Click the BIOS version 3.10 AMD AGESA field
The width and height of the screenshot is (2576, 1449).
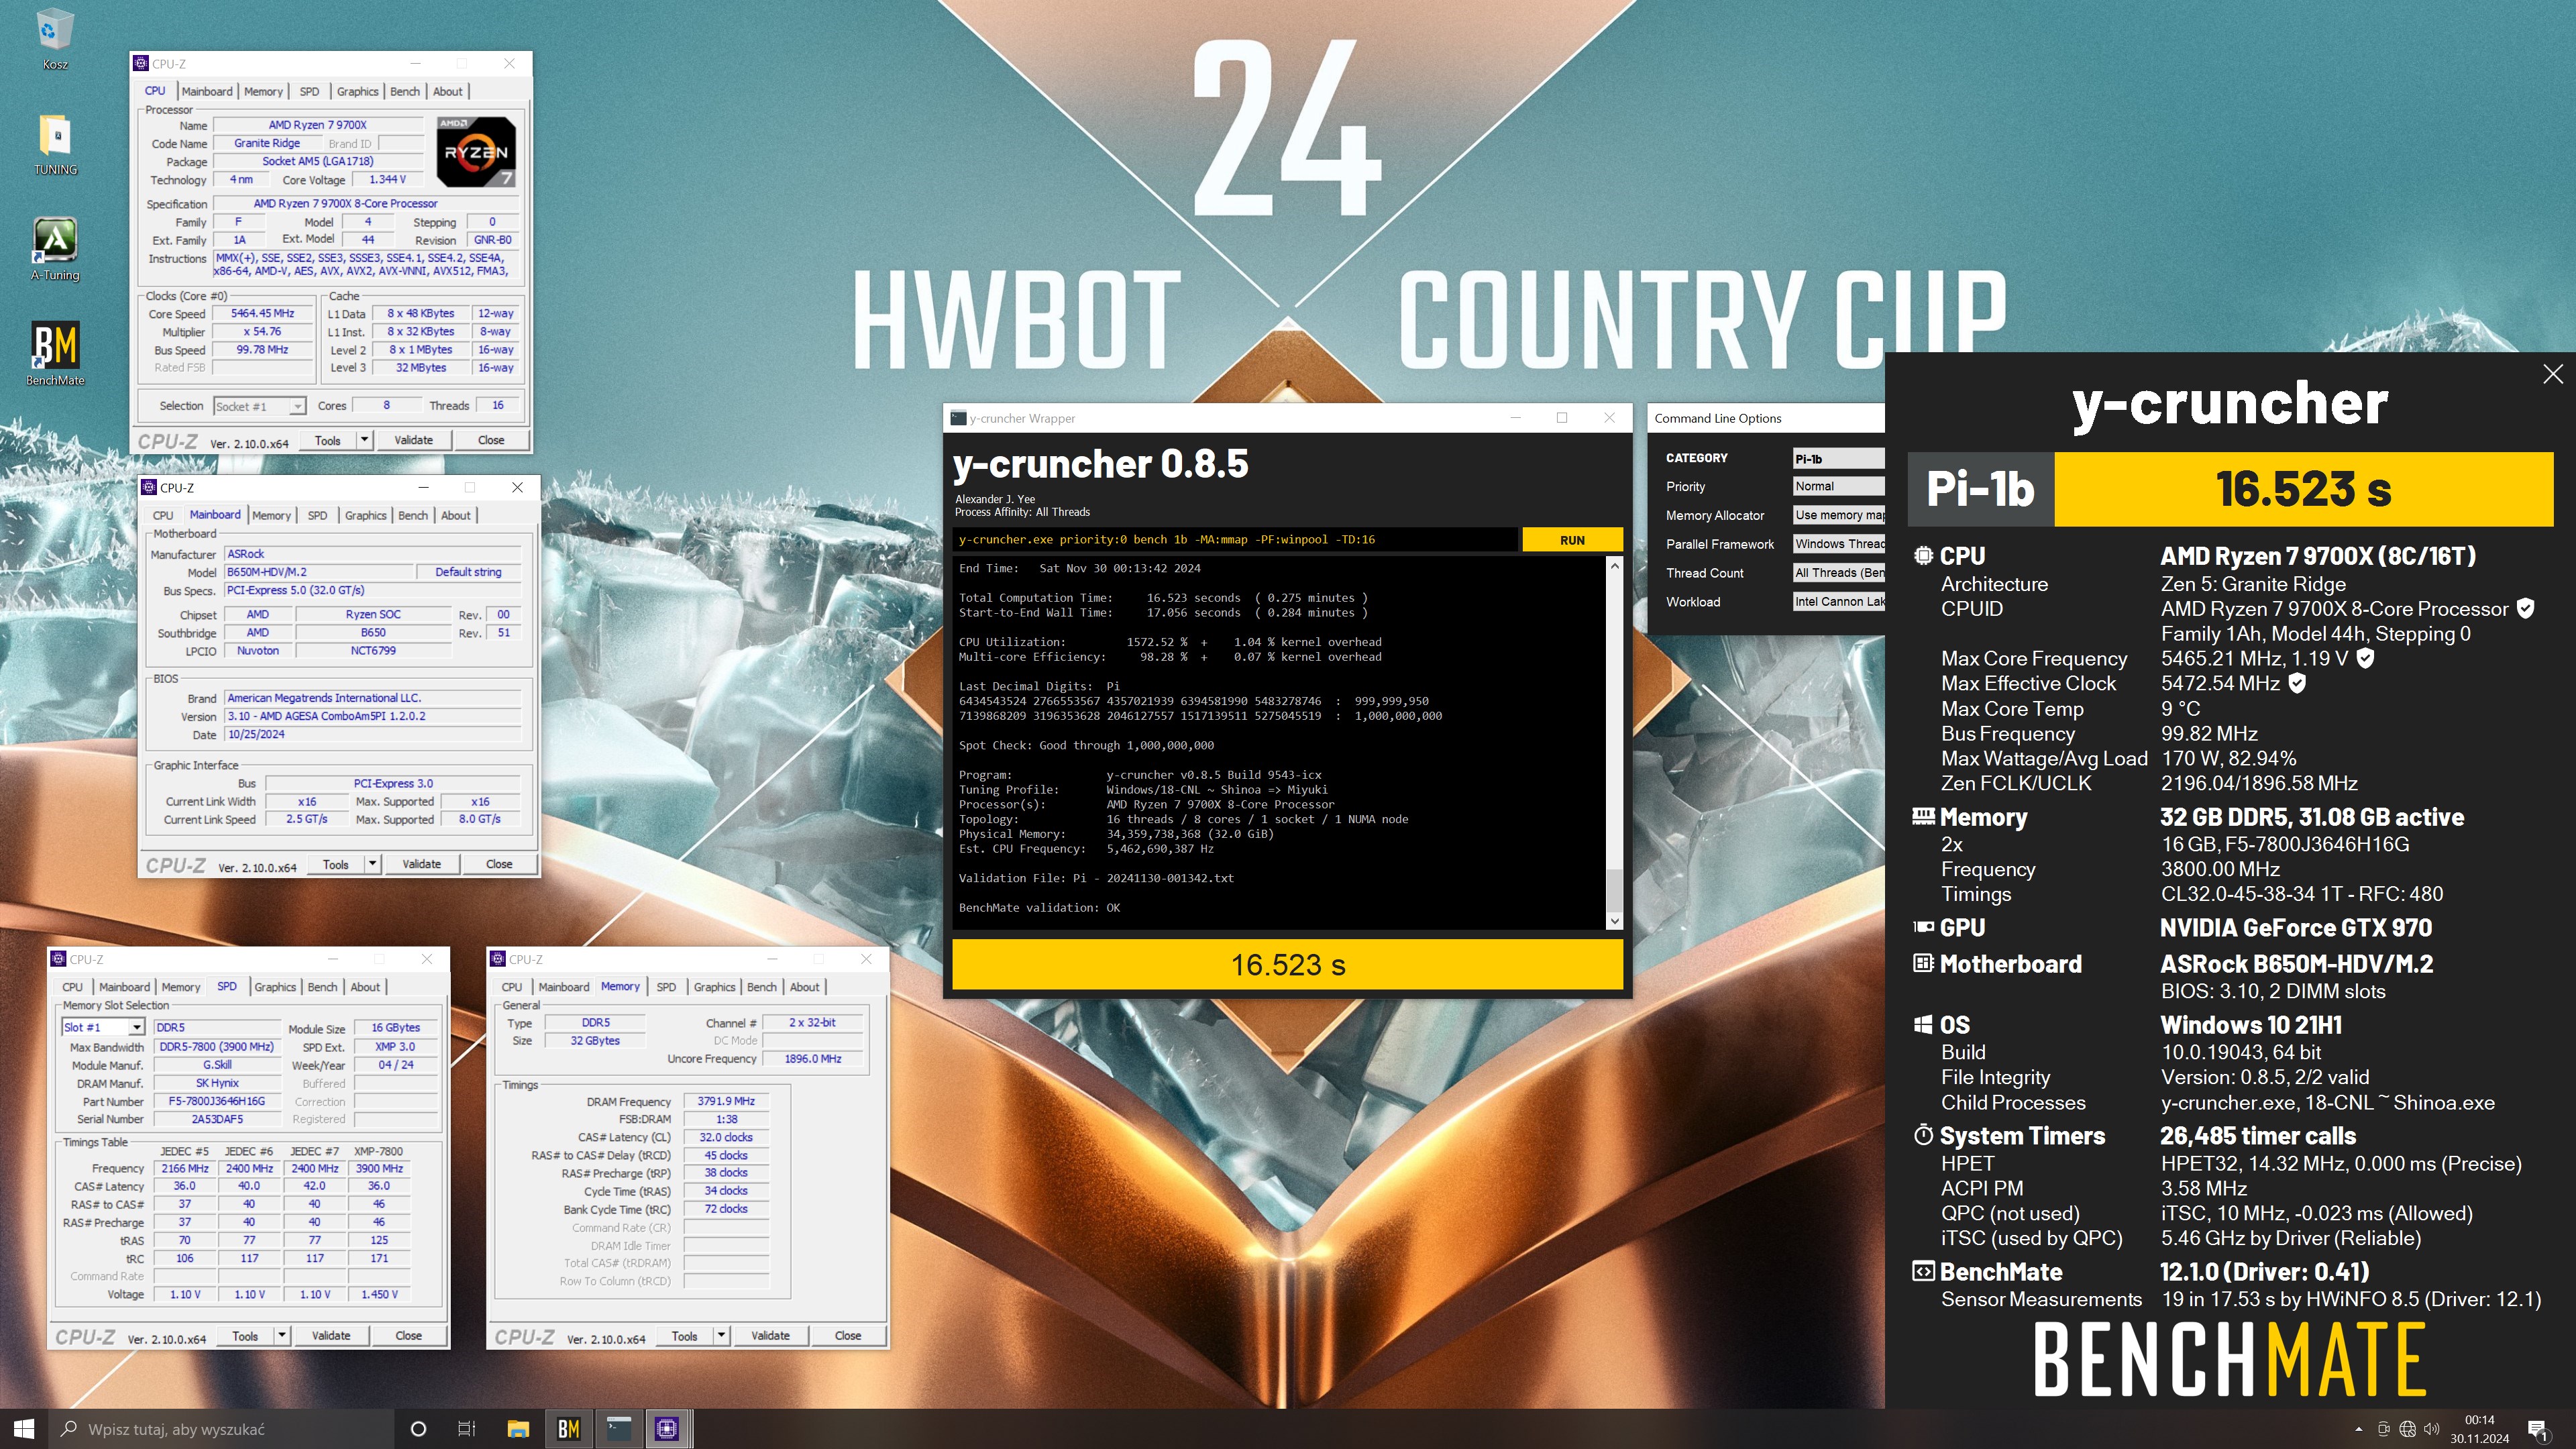tap(373, 716)
